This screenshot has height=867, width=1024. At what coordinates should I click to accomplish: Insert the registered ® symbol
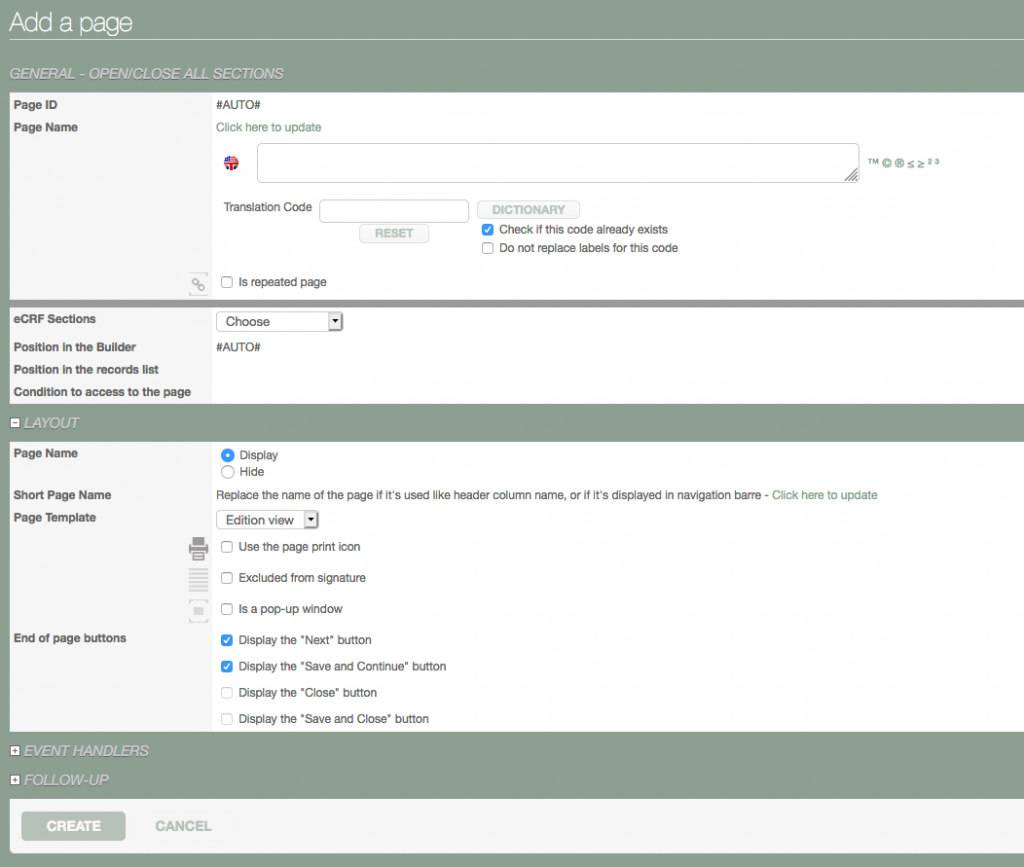(898, 162)
